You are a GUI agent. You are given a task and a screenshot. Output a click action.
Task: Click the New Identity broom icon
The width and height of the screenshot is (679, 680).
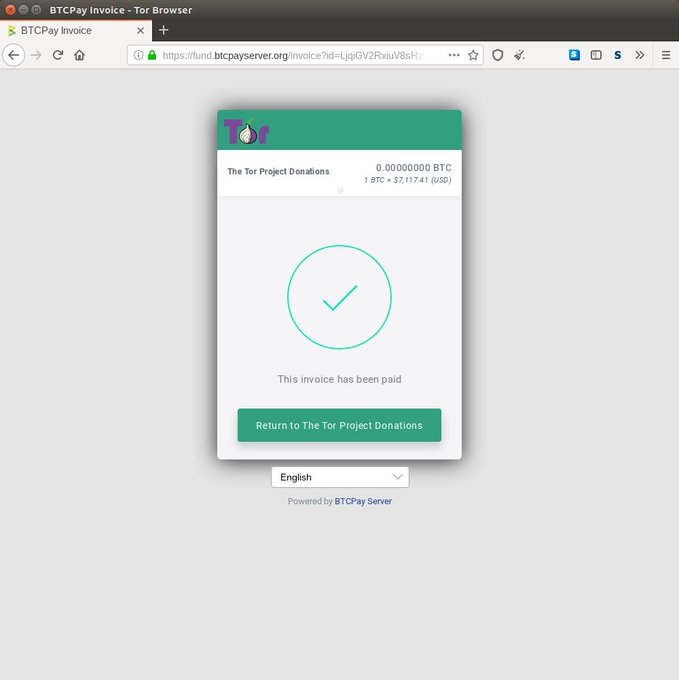click(519, 55)
